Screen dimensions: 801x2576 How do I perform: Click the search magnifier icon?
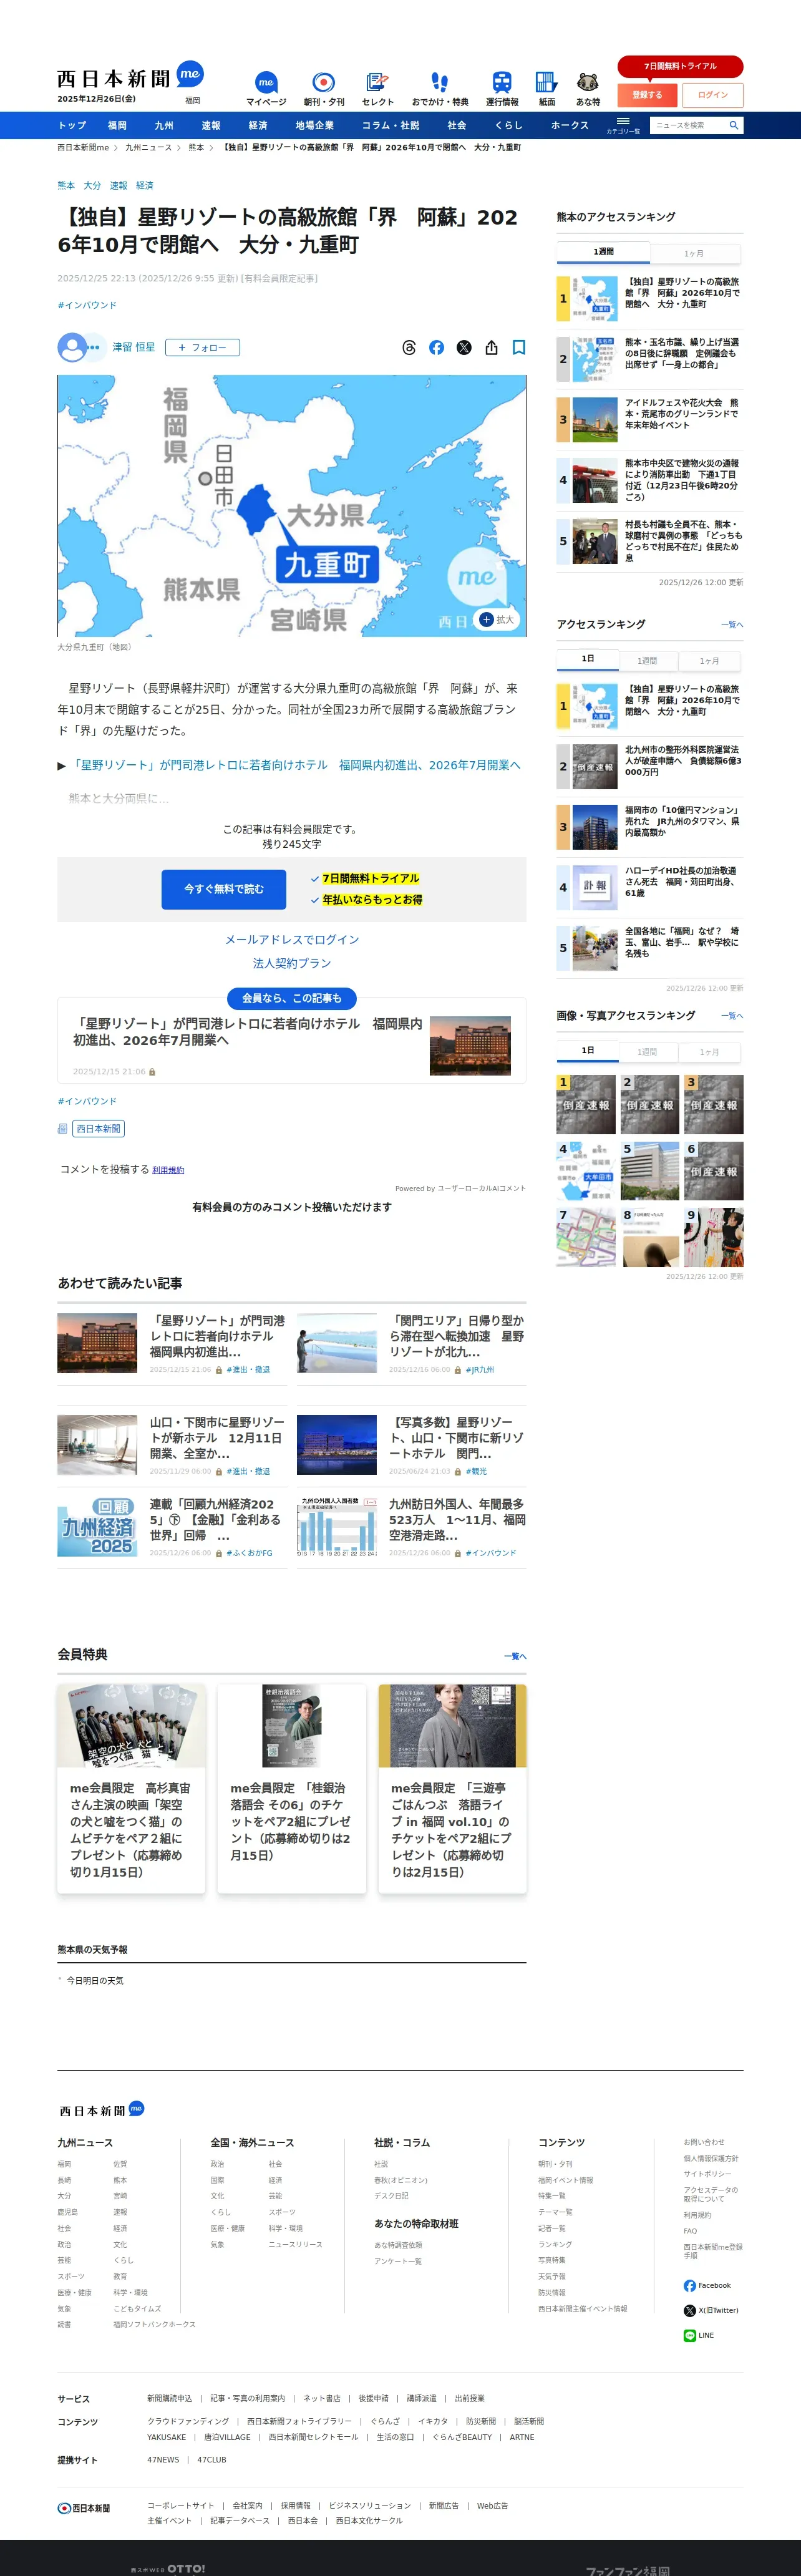(x=733, y=125)
